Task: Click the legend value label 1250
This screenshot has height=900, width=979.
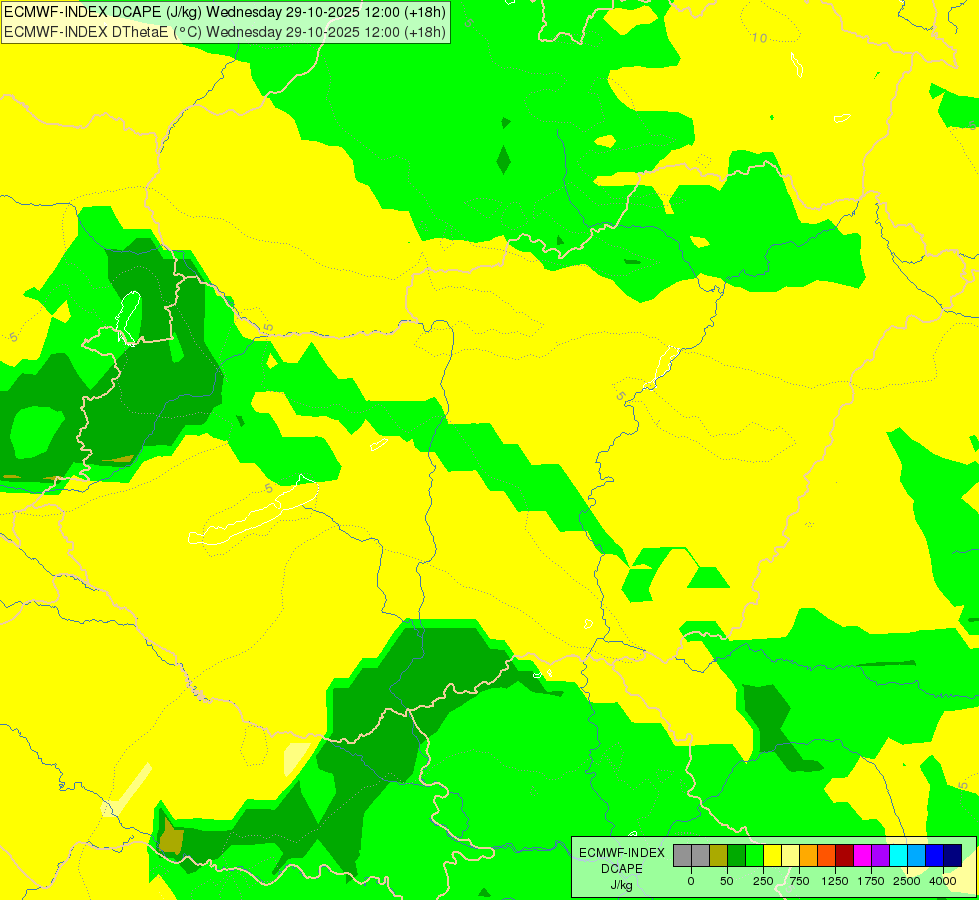Action: 835,881
